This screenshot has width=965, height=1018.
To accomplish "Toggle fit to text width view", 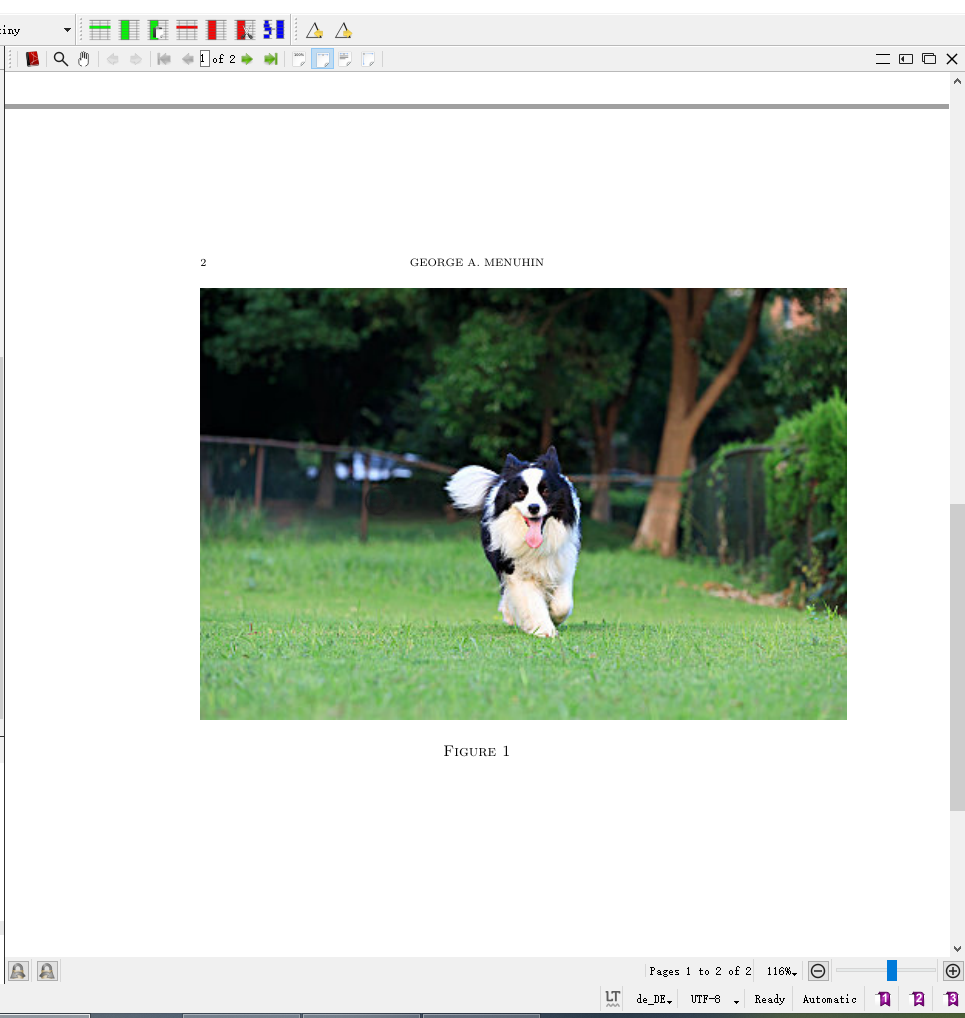I will [x=345, y=59].
